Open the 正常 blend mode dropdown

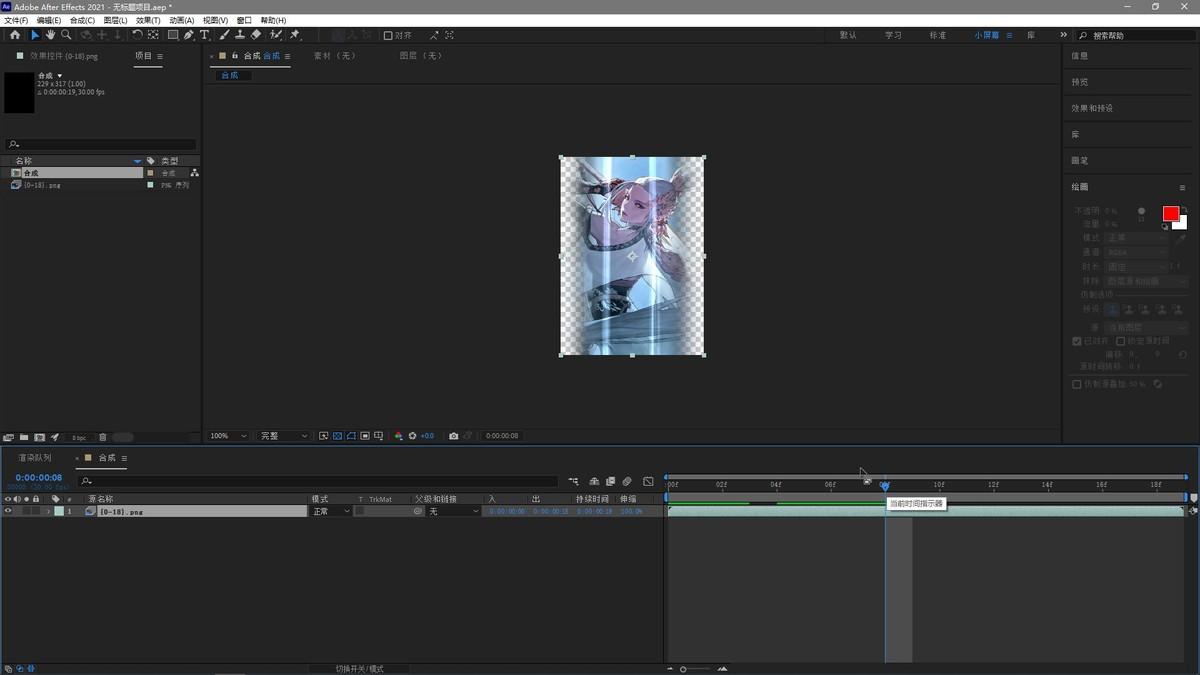click(331, 511)
